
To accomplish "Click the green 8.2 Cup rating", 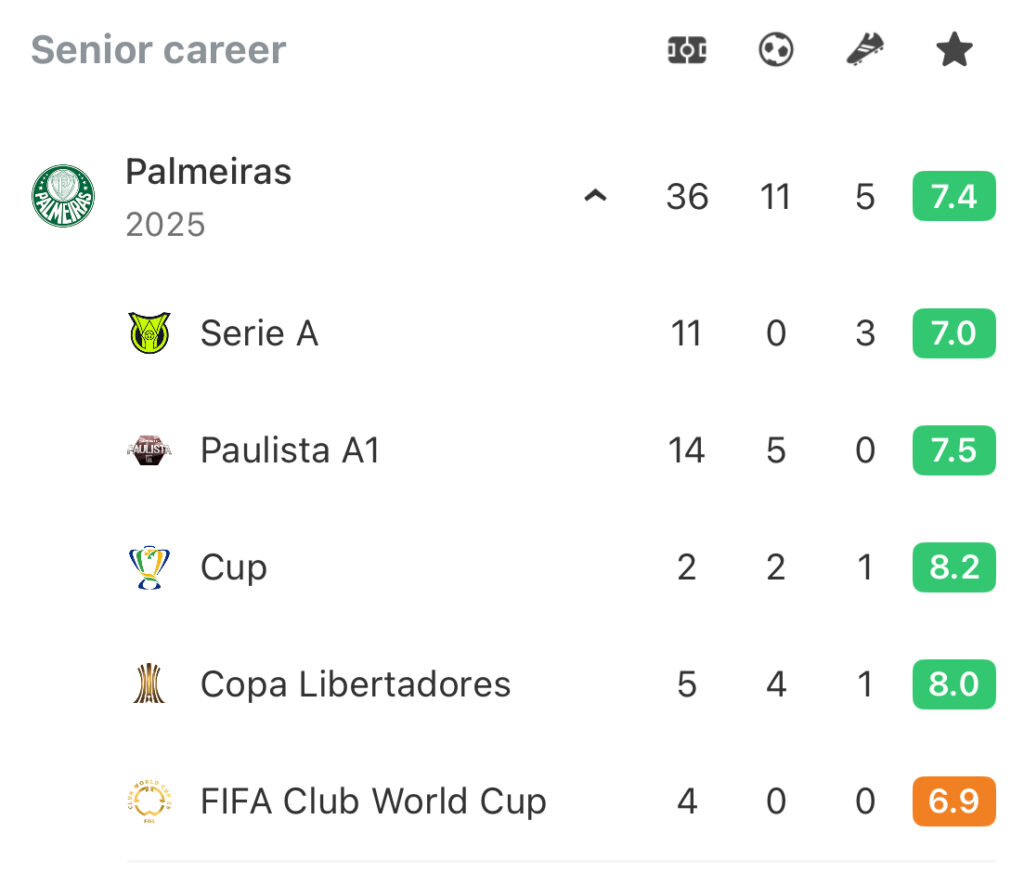I will [x=954, y=567].
